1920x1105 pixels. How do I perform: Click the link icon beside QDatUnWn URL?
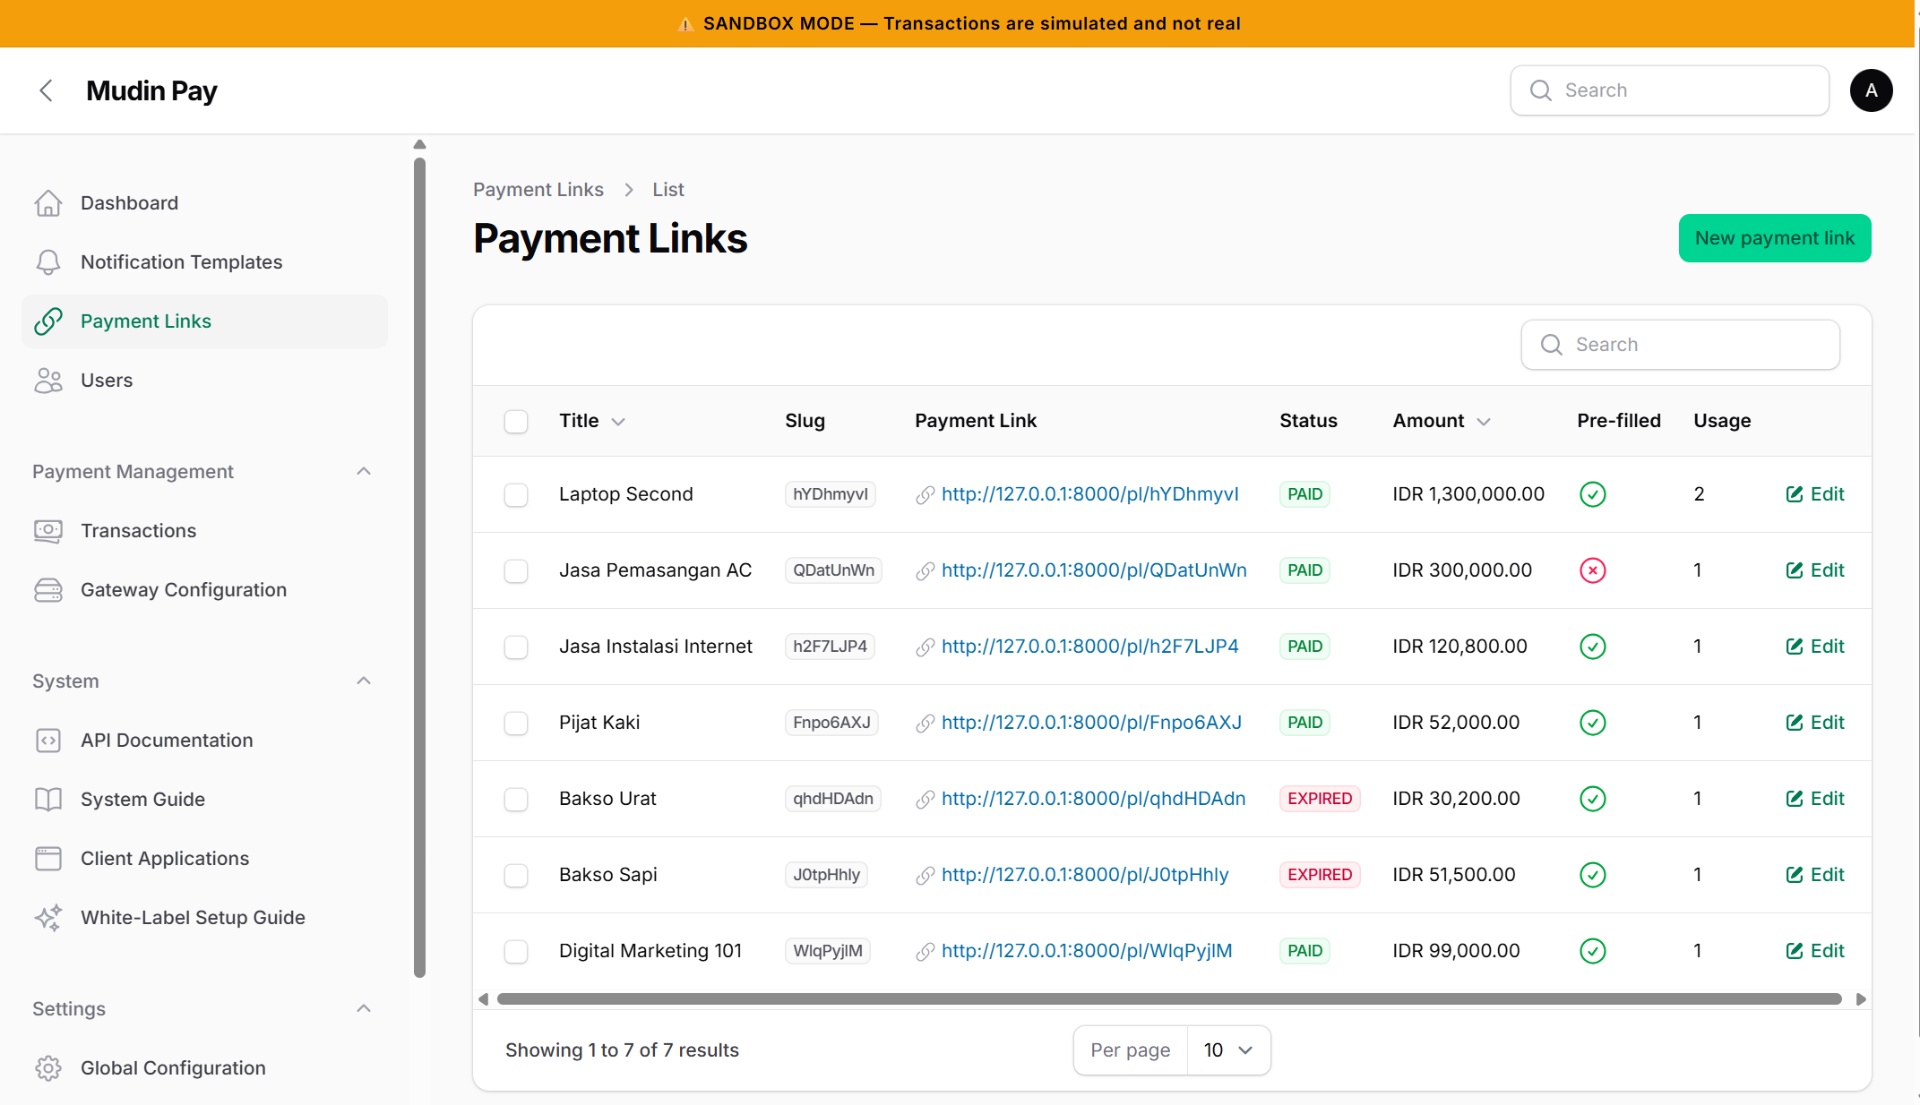pos(925,571)
